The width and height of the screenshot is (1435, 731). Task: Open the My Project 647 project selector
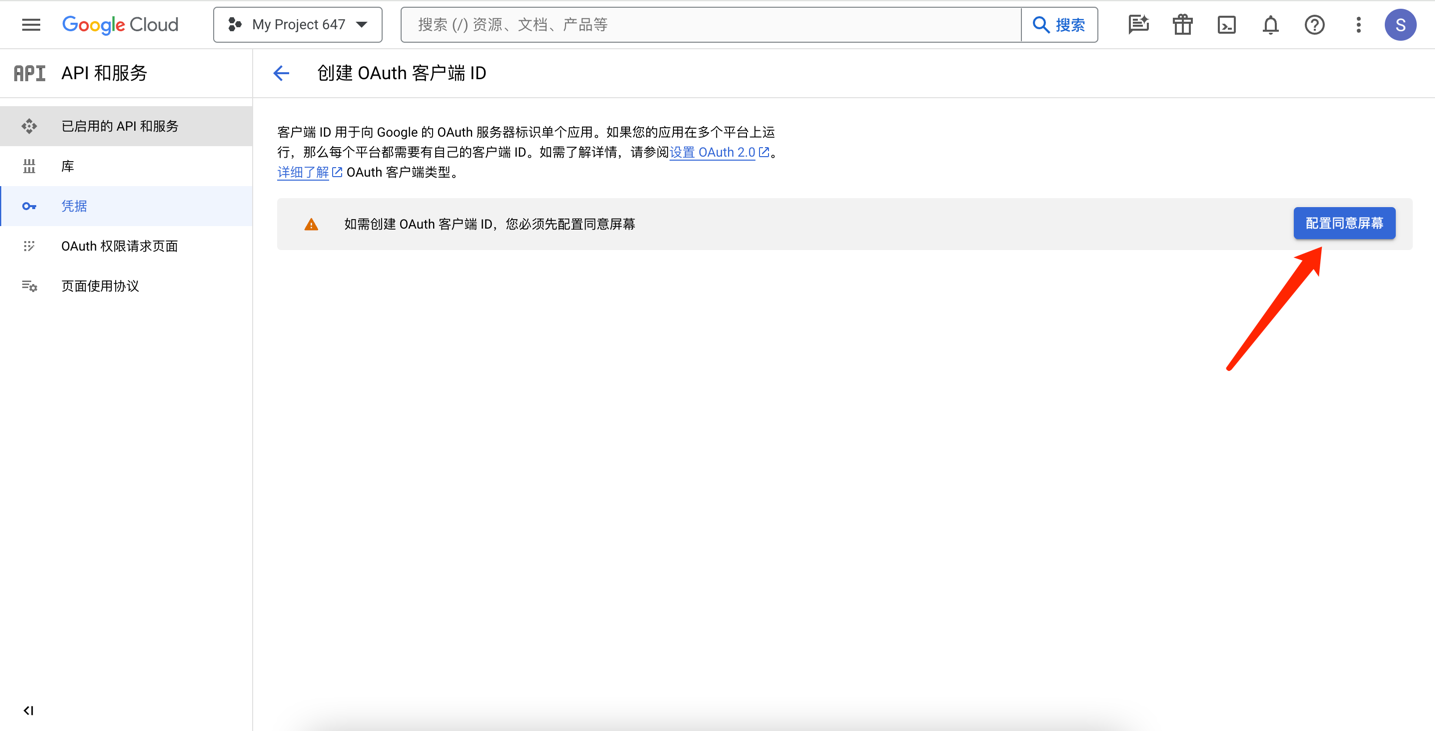pyautogui.click(x=298, y=24)
